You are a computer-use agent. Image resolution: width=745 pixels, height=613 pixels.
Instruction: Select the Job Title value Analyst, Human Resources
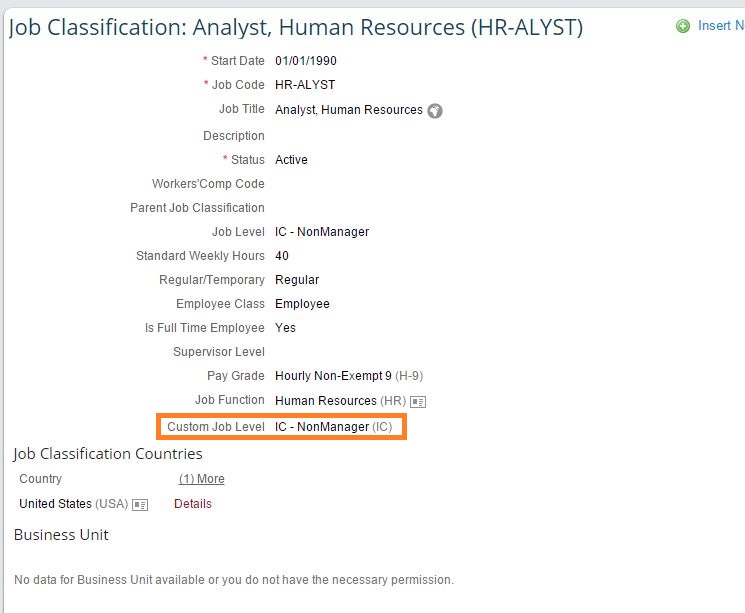349,110
